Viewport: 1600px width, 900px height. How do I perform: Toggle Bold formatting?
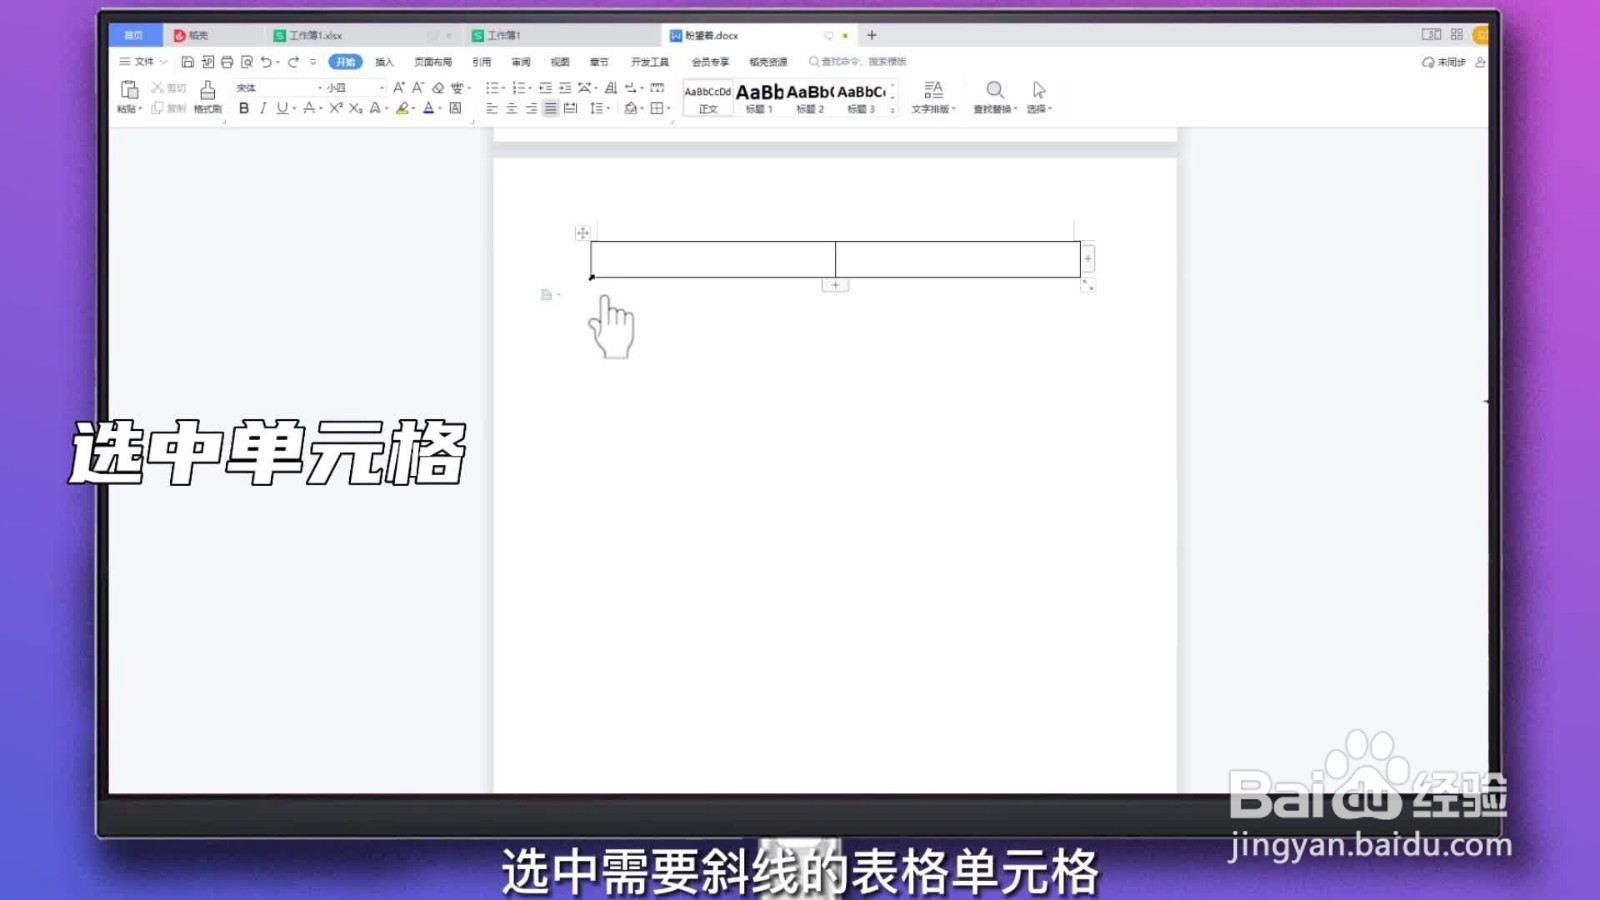click(x=244, y=109)
